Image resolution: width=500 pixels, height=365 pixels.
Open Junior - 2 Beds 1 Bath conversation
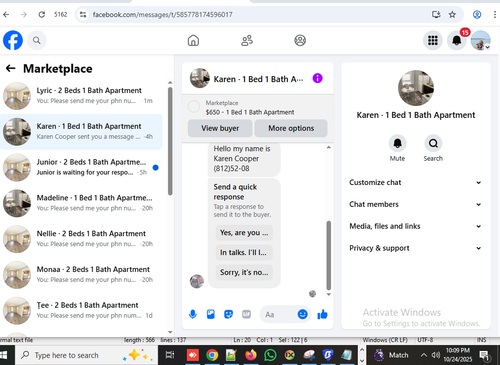click(x=81, y=167)
